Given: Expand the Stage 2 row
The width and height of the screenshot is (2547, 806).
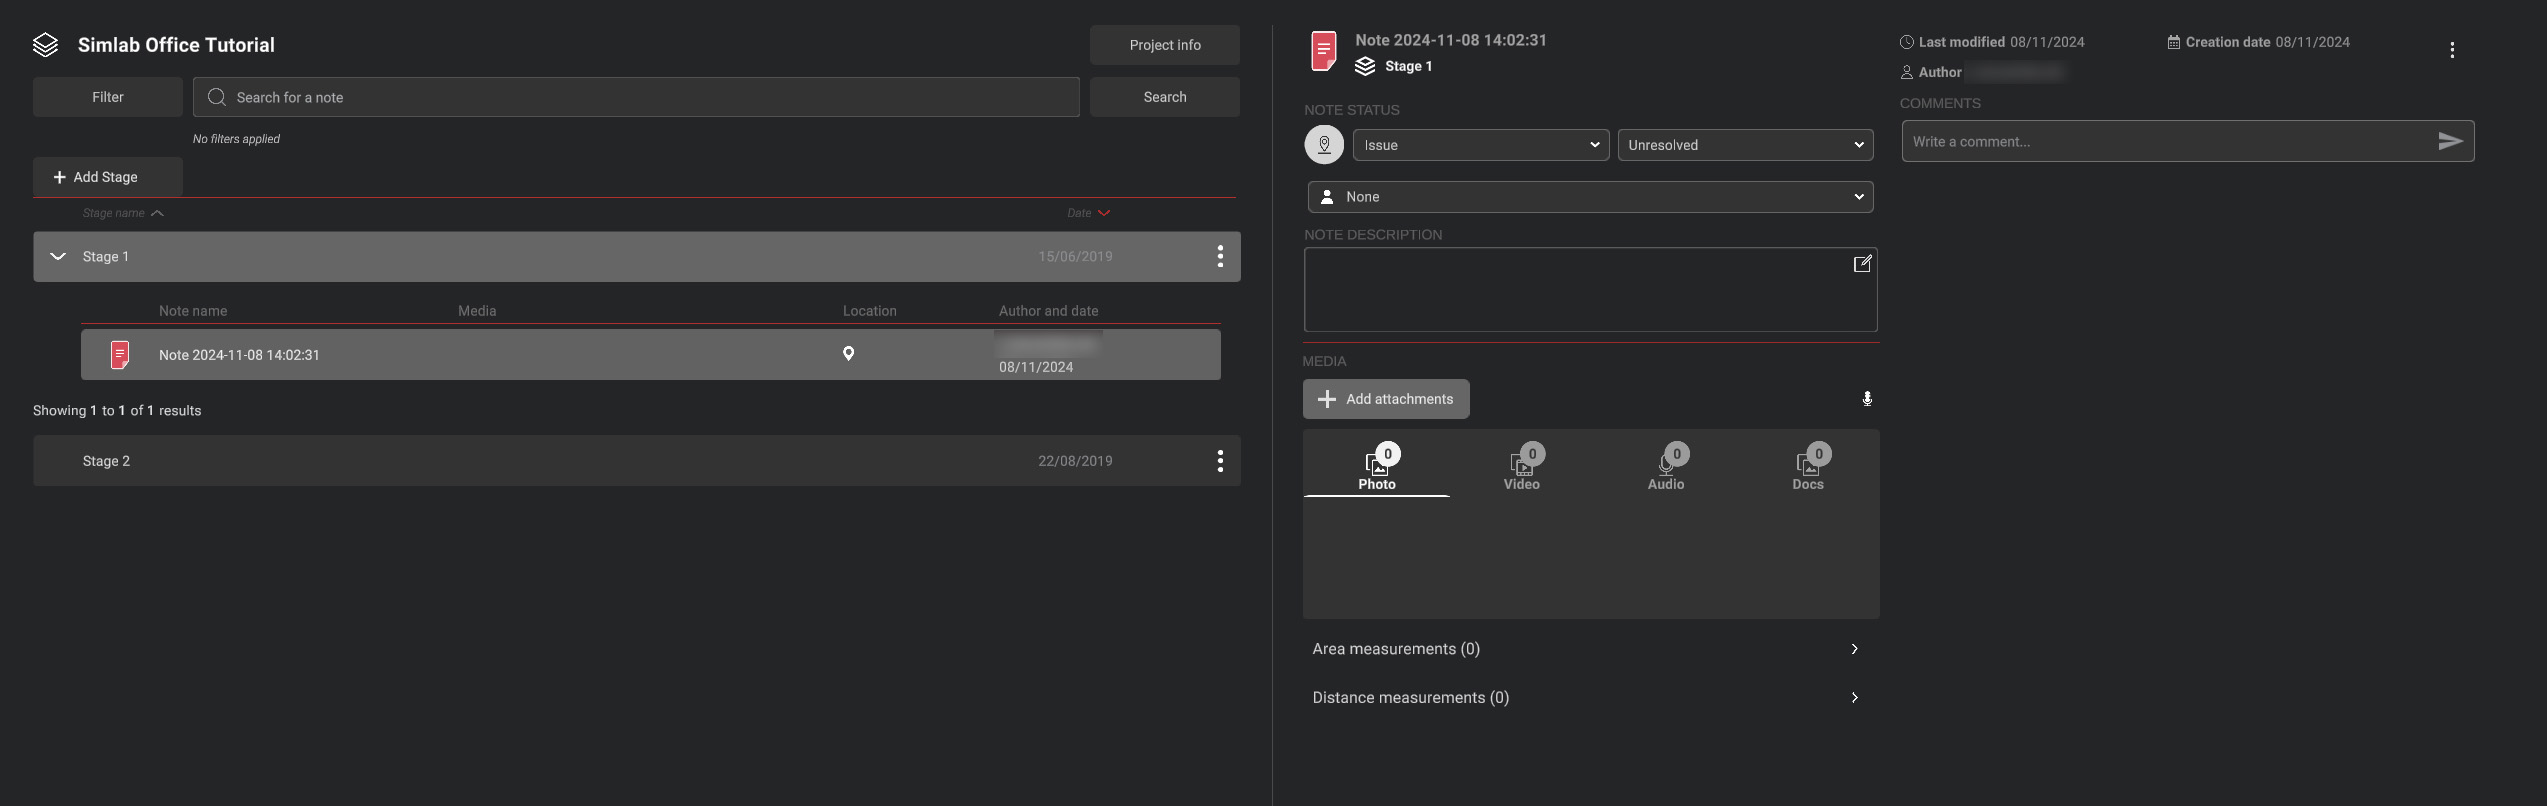Looking at the screenshot, I should (637, 461).
